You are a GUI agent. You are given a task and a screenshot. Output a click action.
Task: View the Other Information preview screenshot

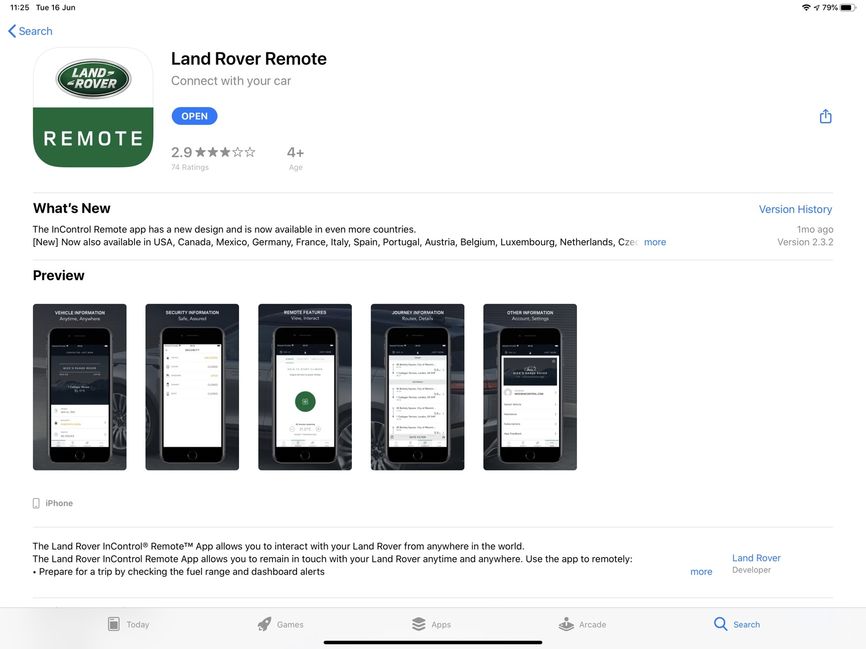tap(530, 387)
